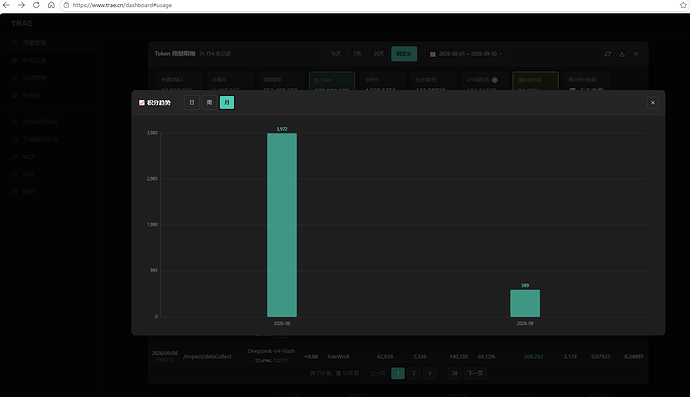This screenshot has height=397, width=690.
Task: Close the Token usage panel behind dialog
Action: (x=636, y=54)
